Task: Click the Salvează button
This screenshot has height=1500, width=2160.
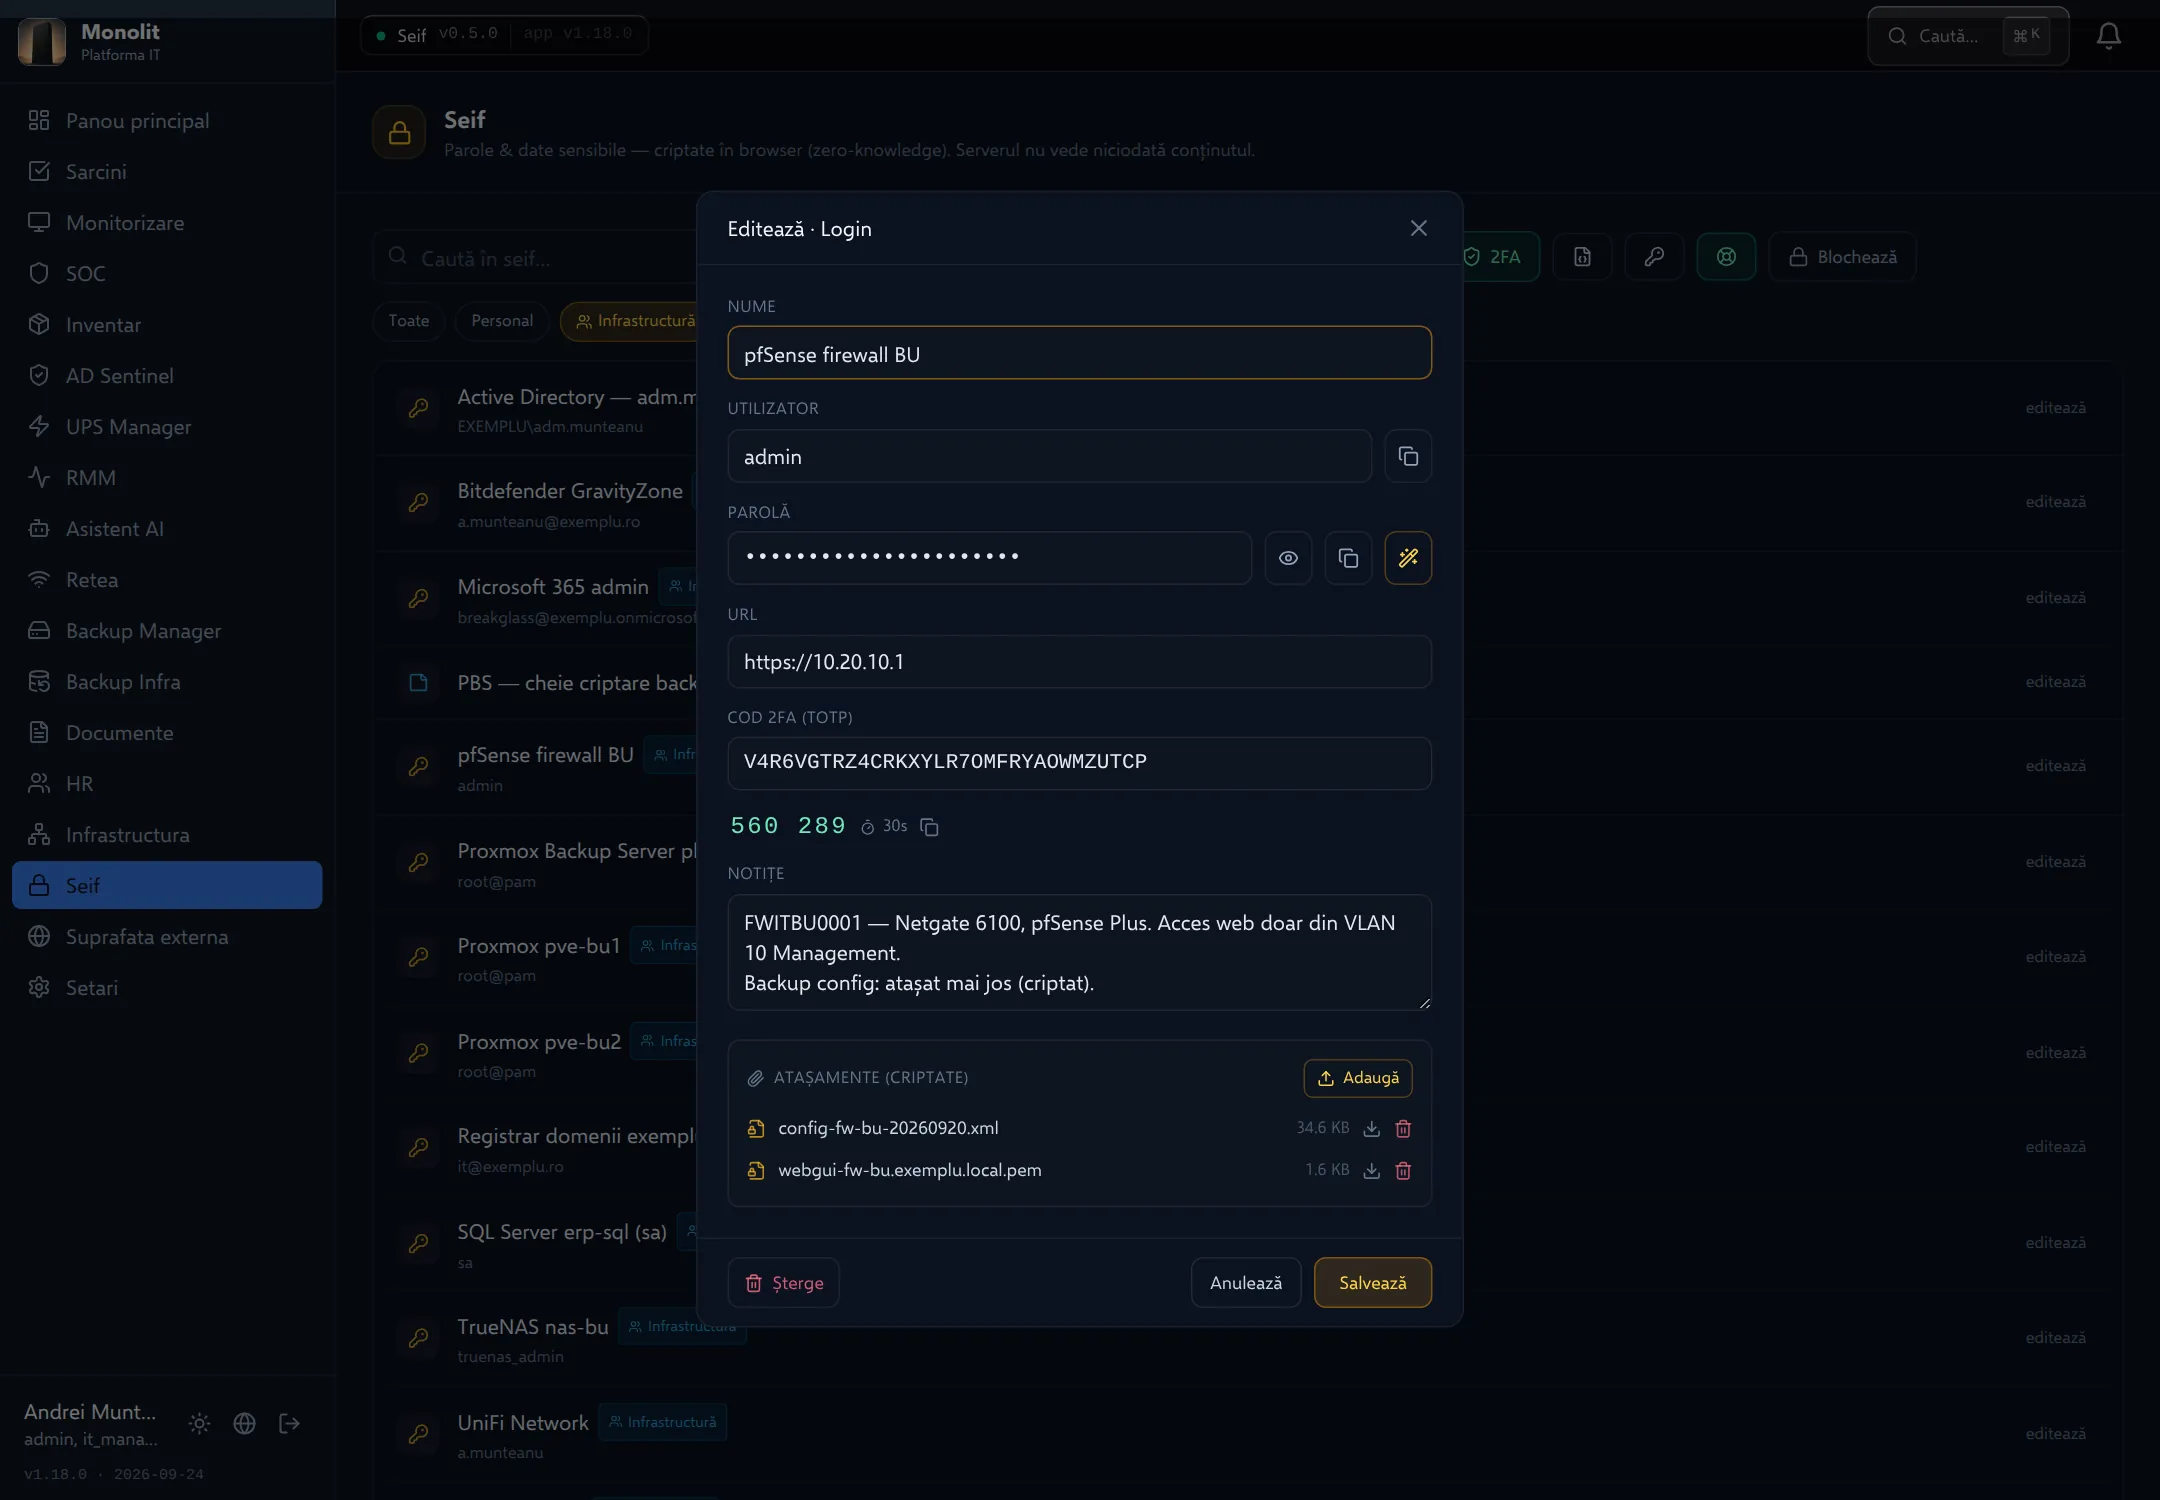Action: (1372, 1282)
